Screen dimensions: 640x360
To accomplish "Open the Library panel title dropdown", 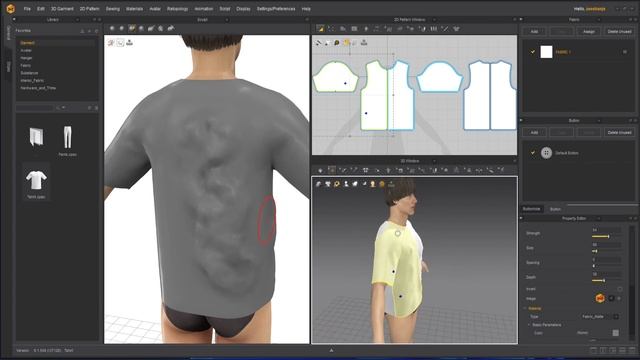I will point(77,20).
